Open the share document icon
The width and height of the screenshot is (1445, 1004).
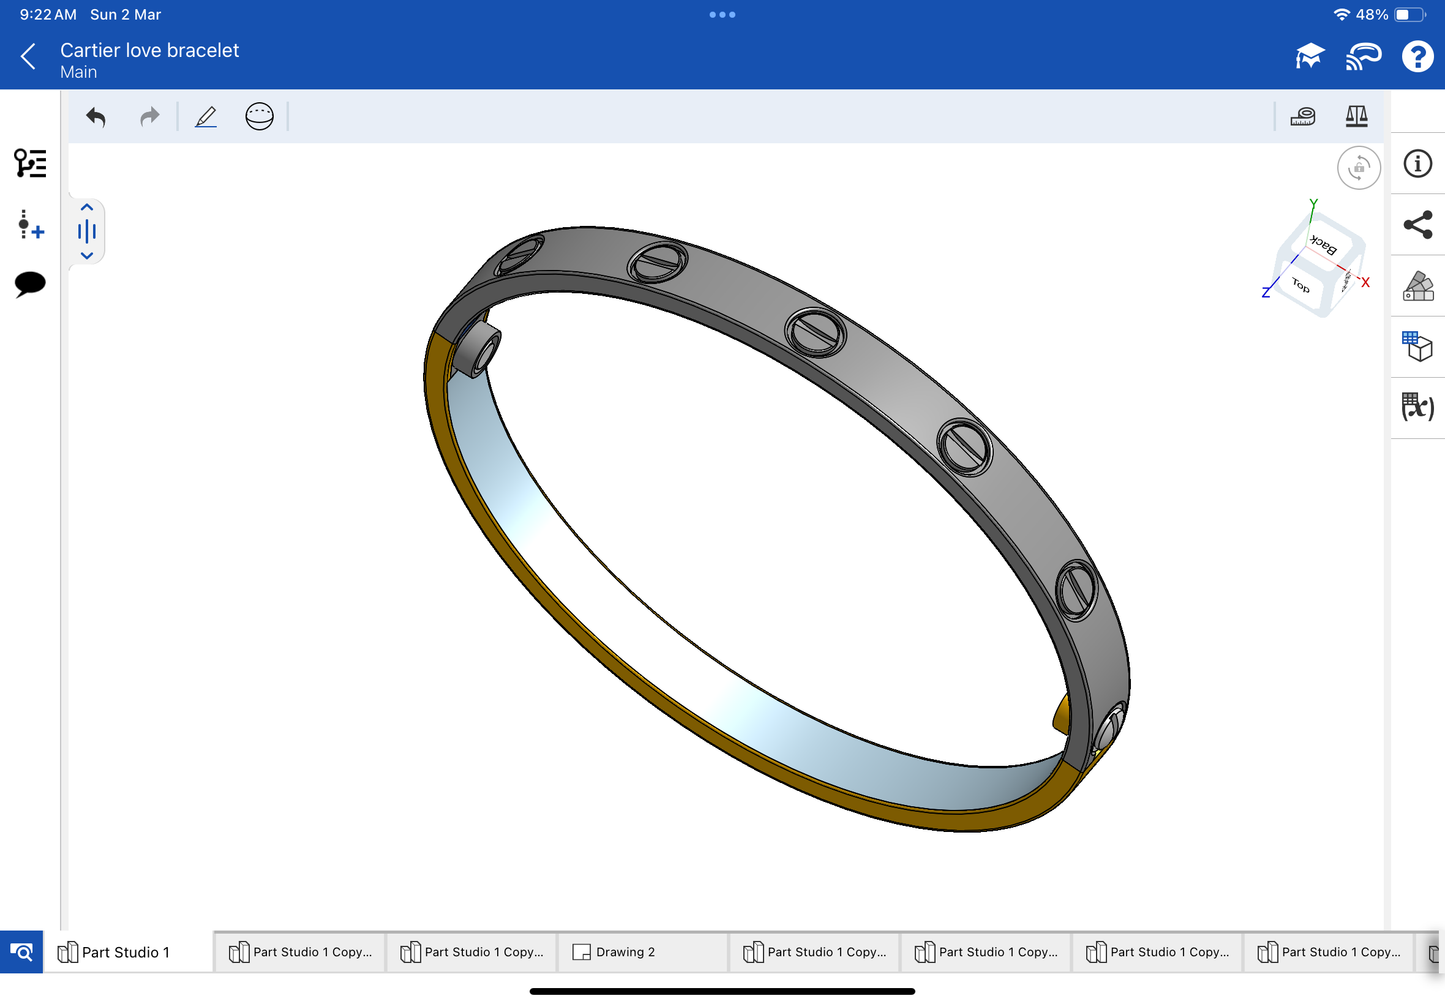click(1418, 225)
